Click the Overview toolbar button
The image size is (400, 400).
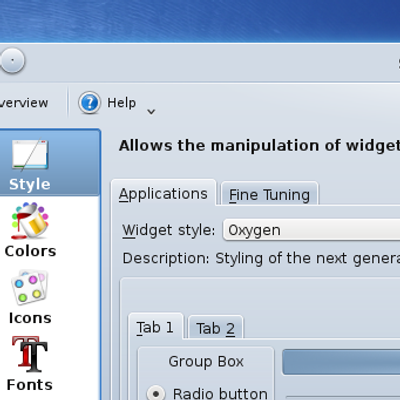click(24, 103)
